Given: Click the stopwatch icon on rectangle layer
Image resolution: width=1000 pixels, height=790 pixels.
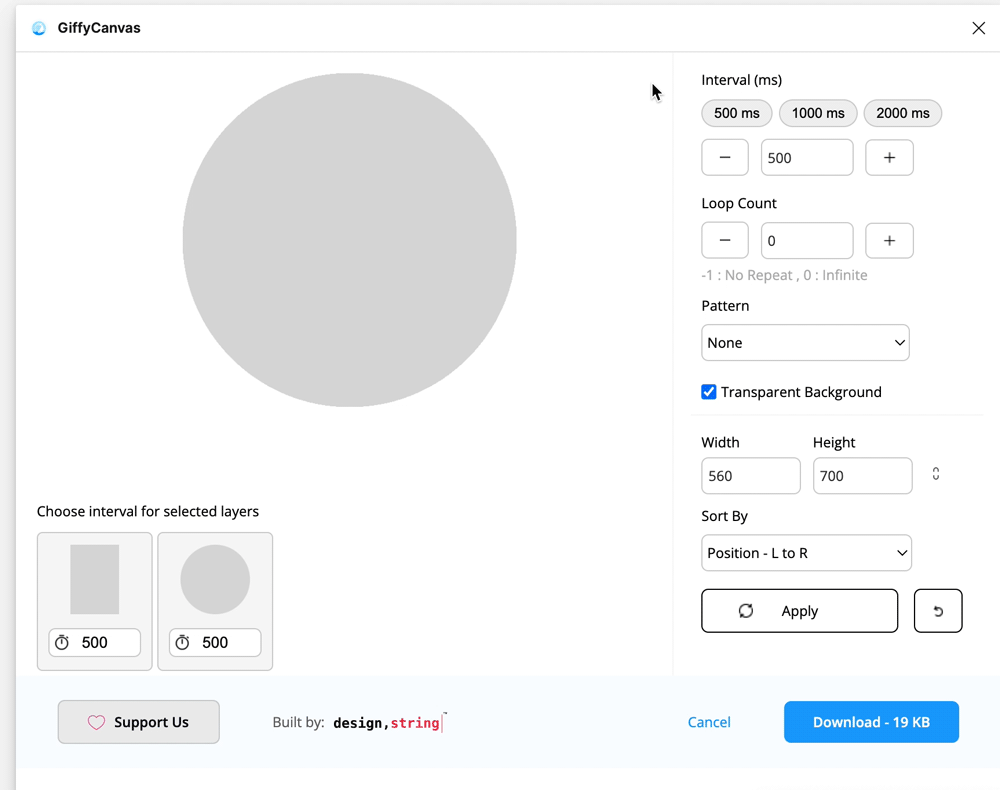Looking at the screenshot, I should pos(62,642).
